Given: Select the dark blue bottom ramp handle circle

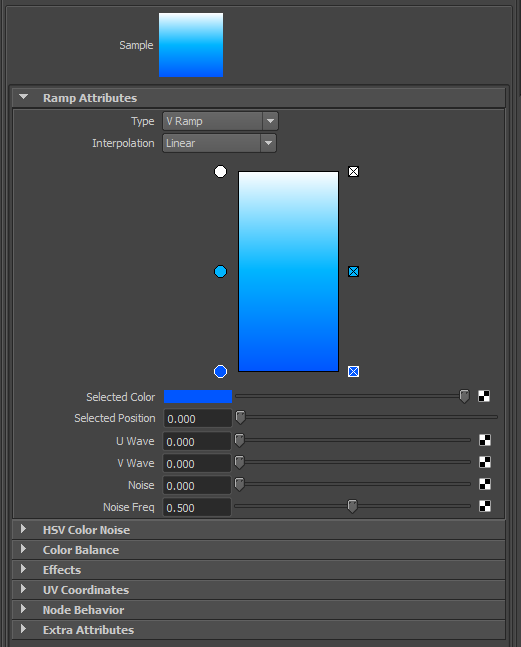Looking at the screenshot, I should [x=220, y=371].
